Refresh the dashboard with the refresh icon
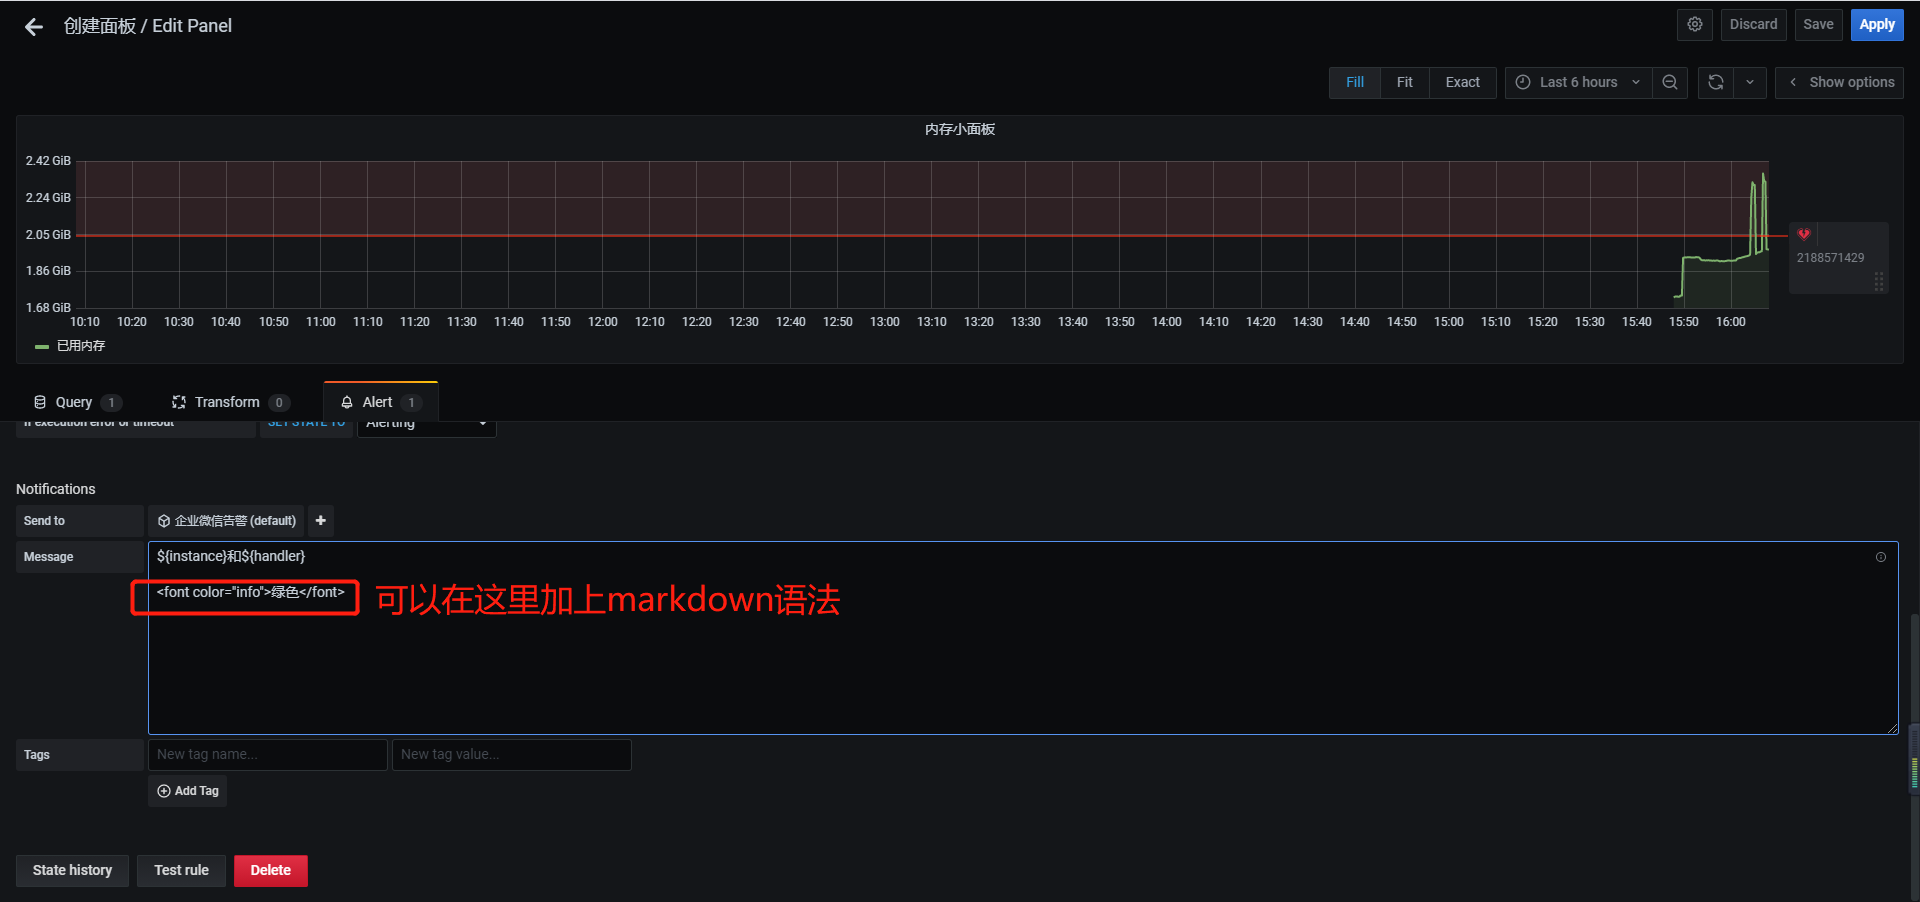 [x=1716, y=83]
